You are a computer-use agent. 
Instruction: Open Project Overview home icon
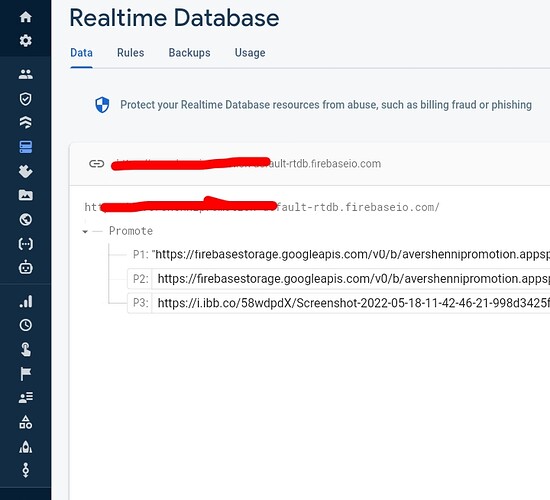tap(26, 16)
